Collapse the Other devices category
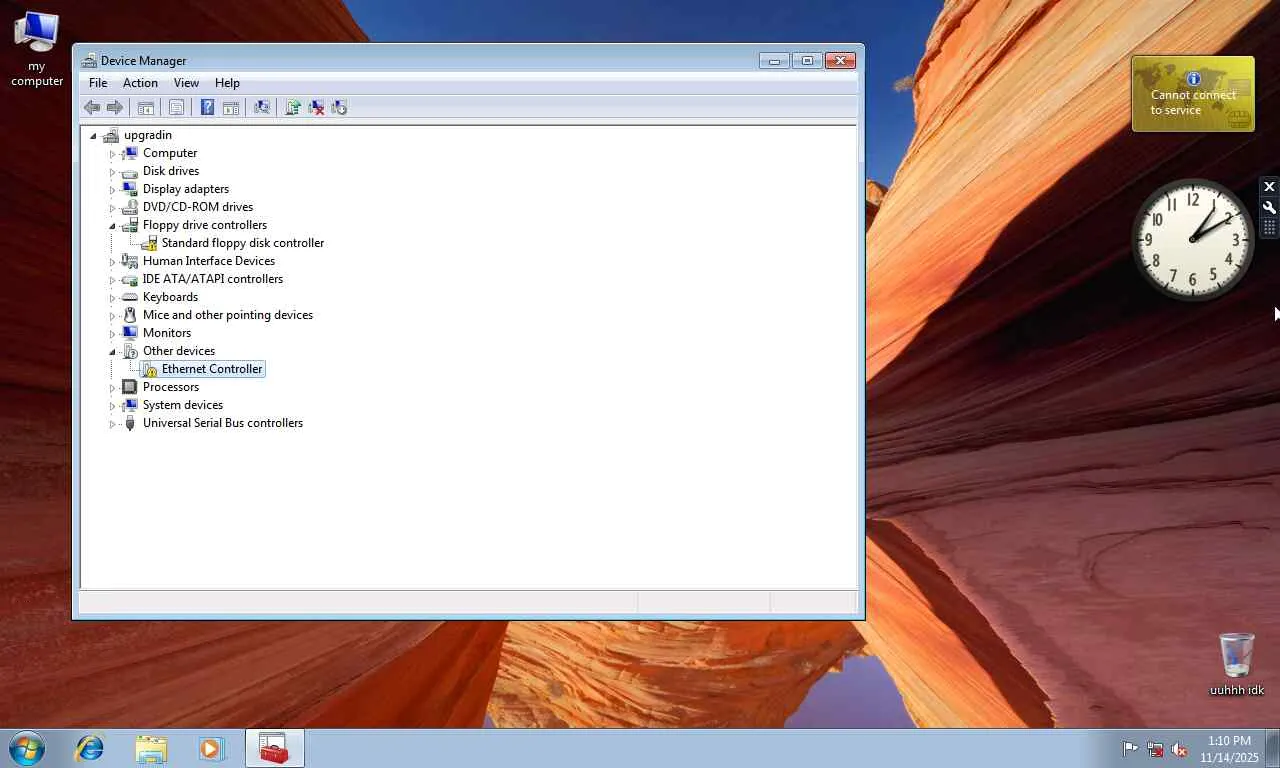 [113, 352]
